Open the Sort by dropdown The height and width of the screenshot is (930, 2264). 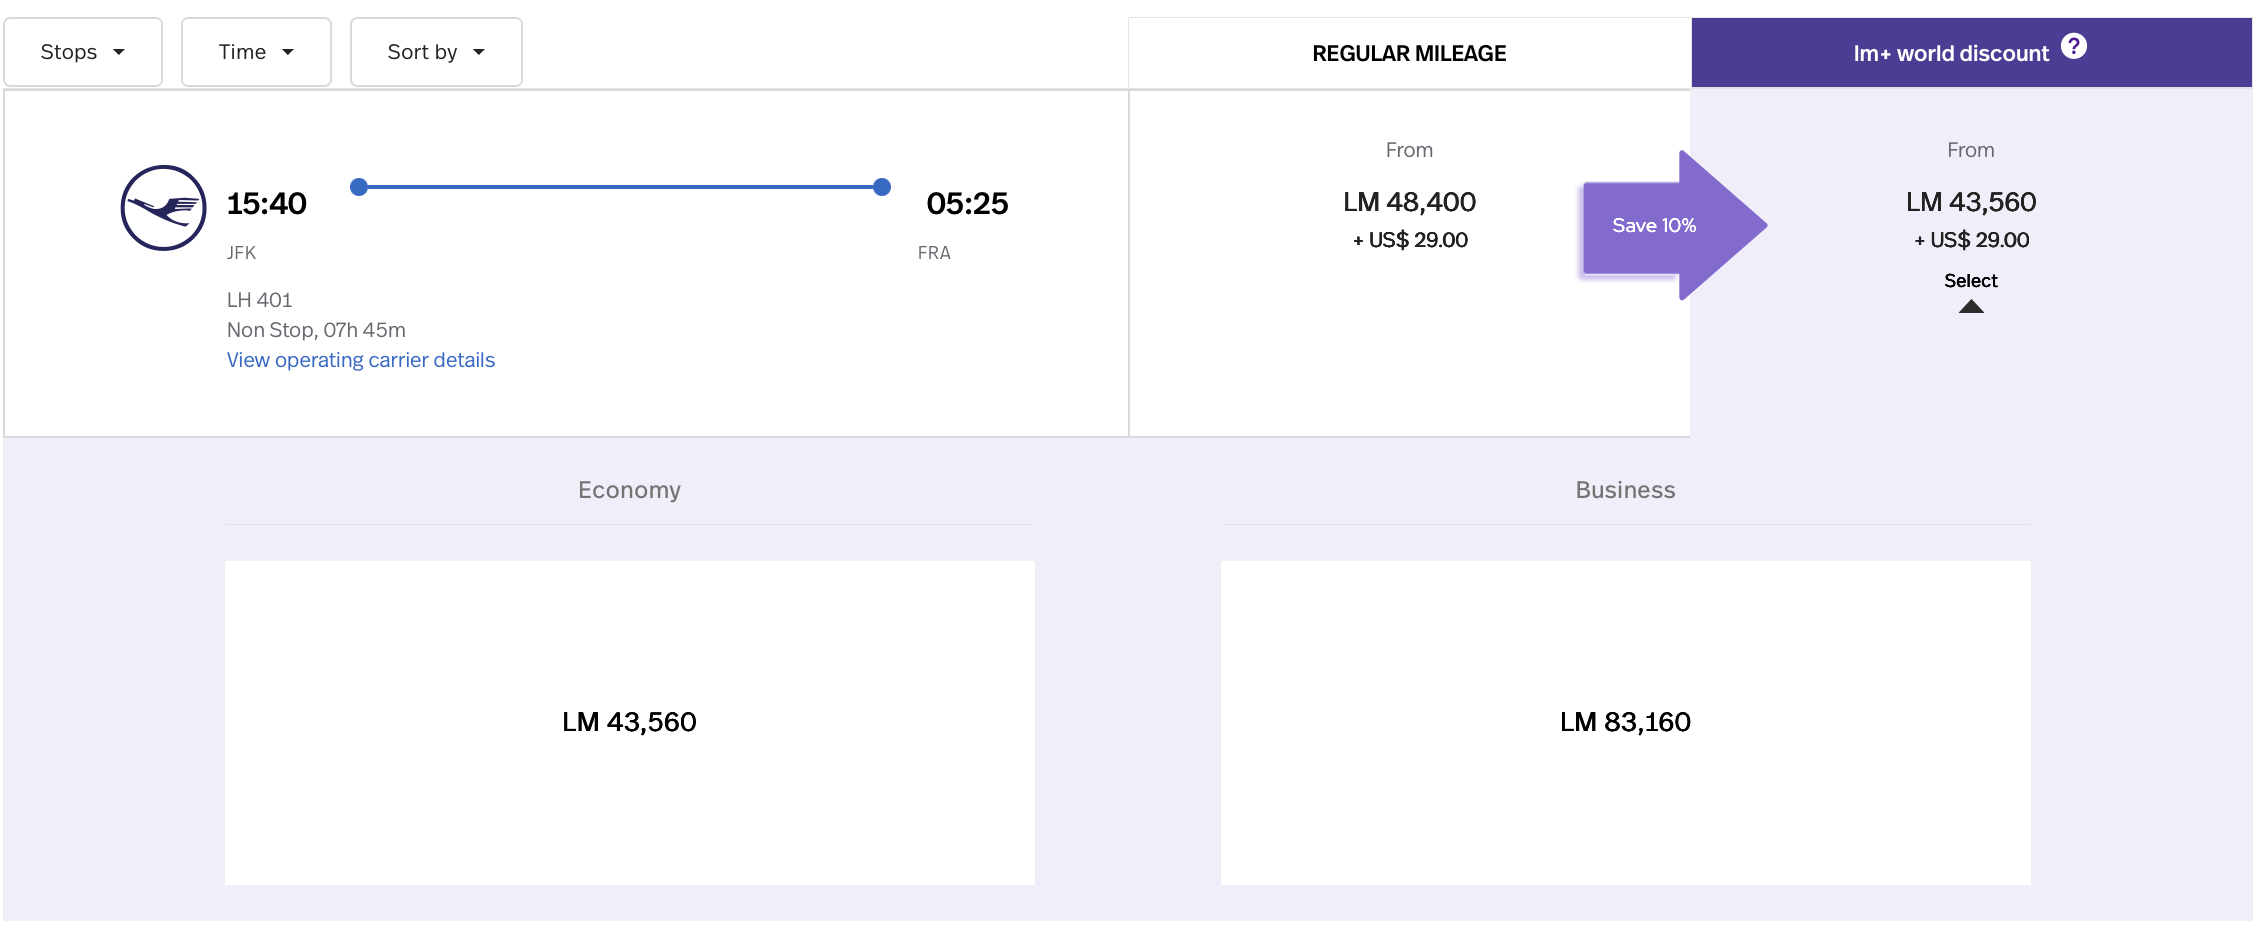(x=436, y=51)
